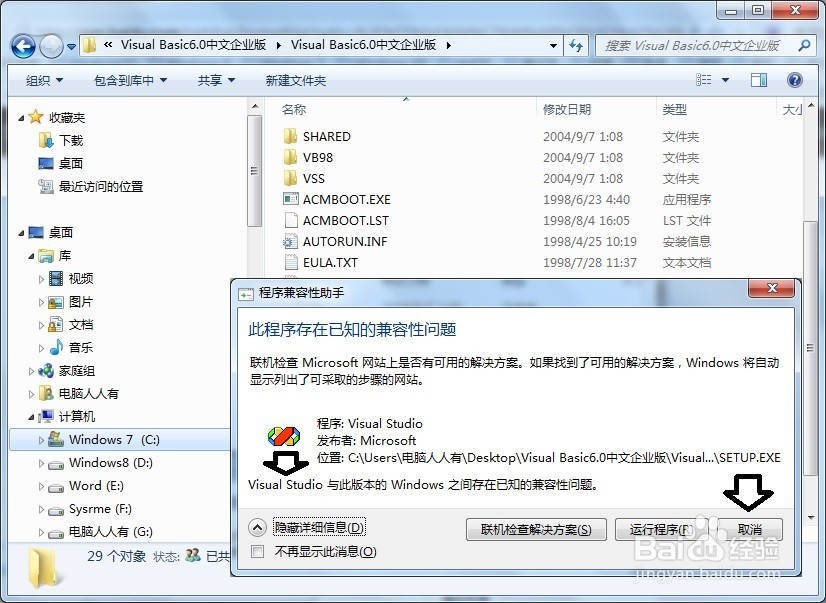Screen dimensions: 826x603
Task: Open recent pages dropdown beside Forward
Action: 71,47
